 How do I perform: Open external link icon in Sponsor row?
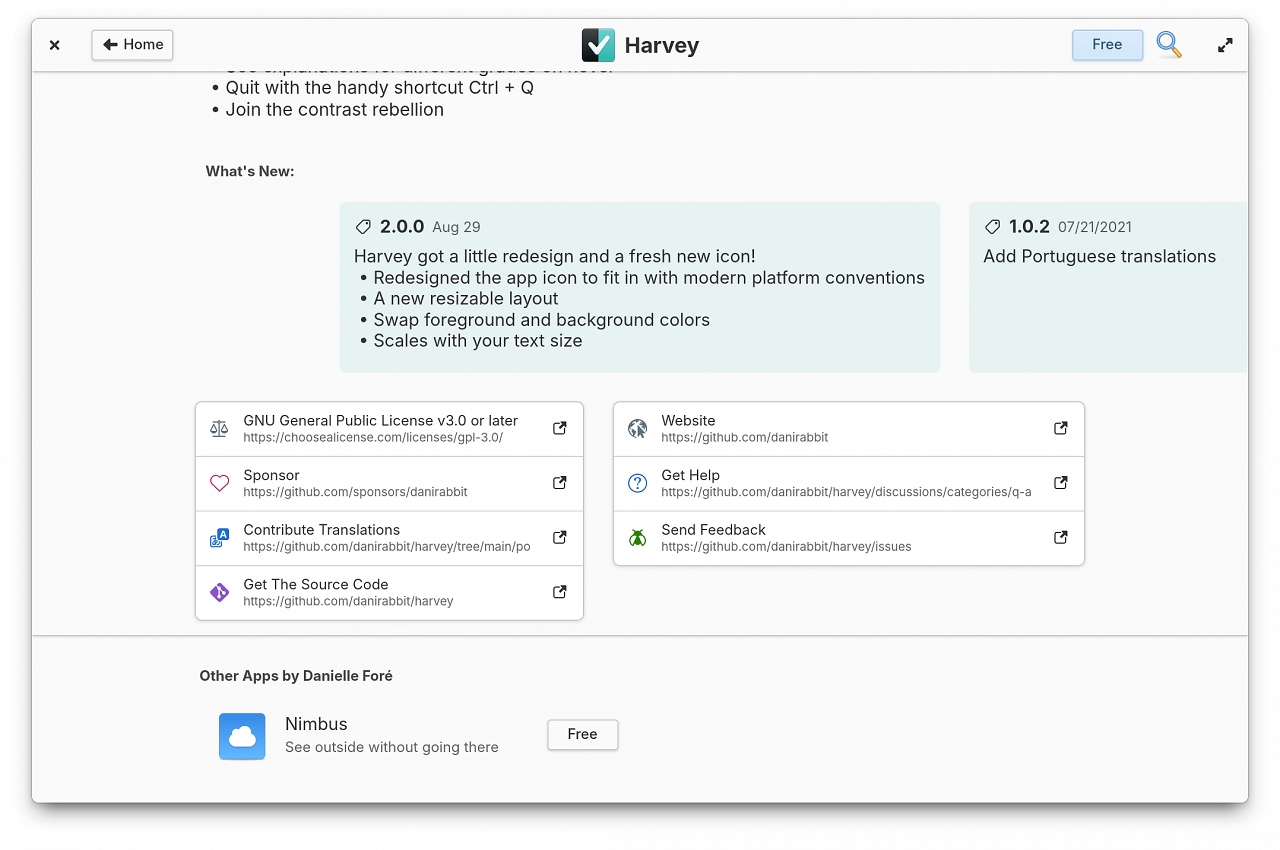pyautogui.click(x=560, y=483)
